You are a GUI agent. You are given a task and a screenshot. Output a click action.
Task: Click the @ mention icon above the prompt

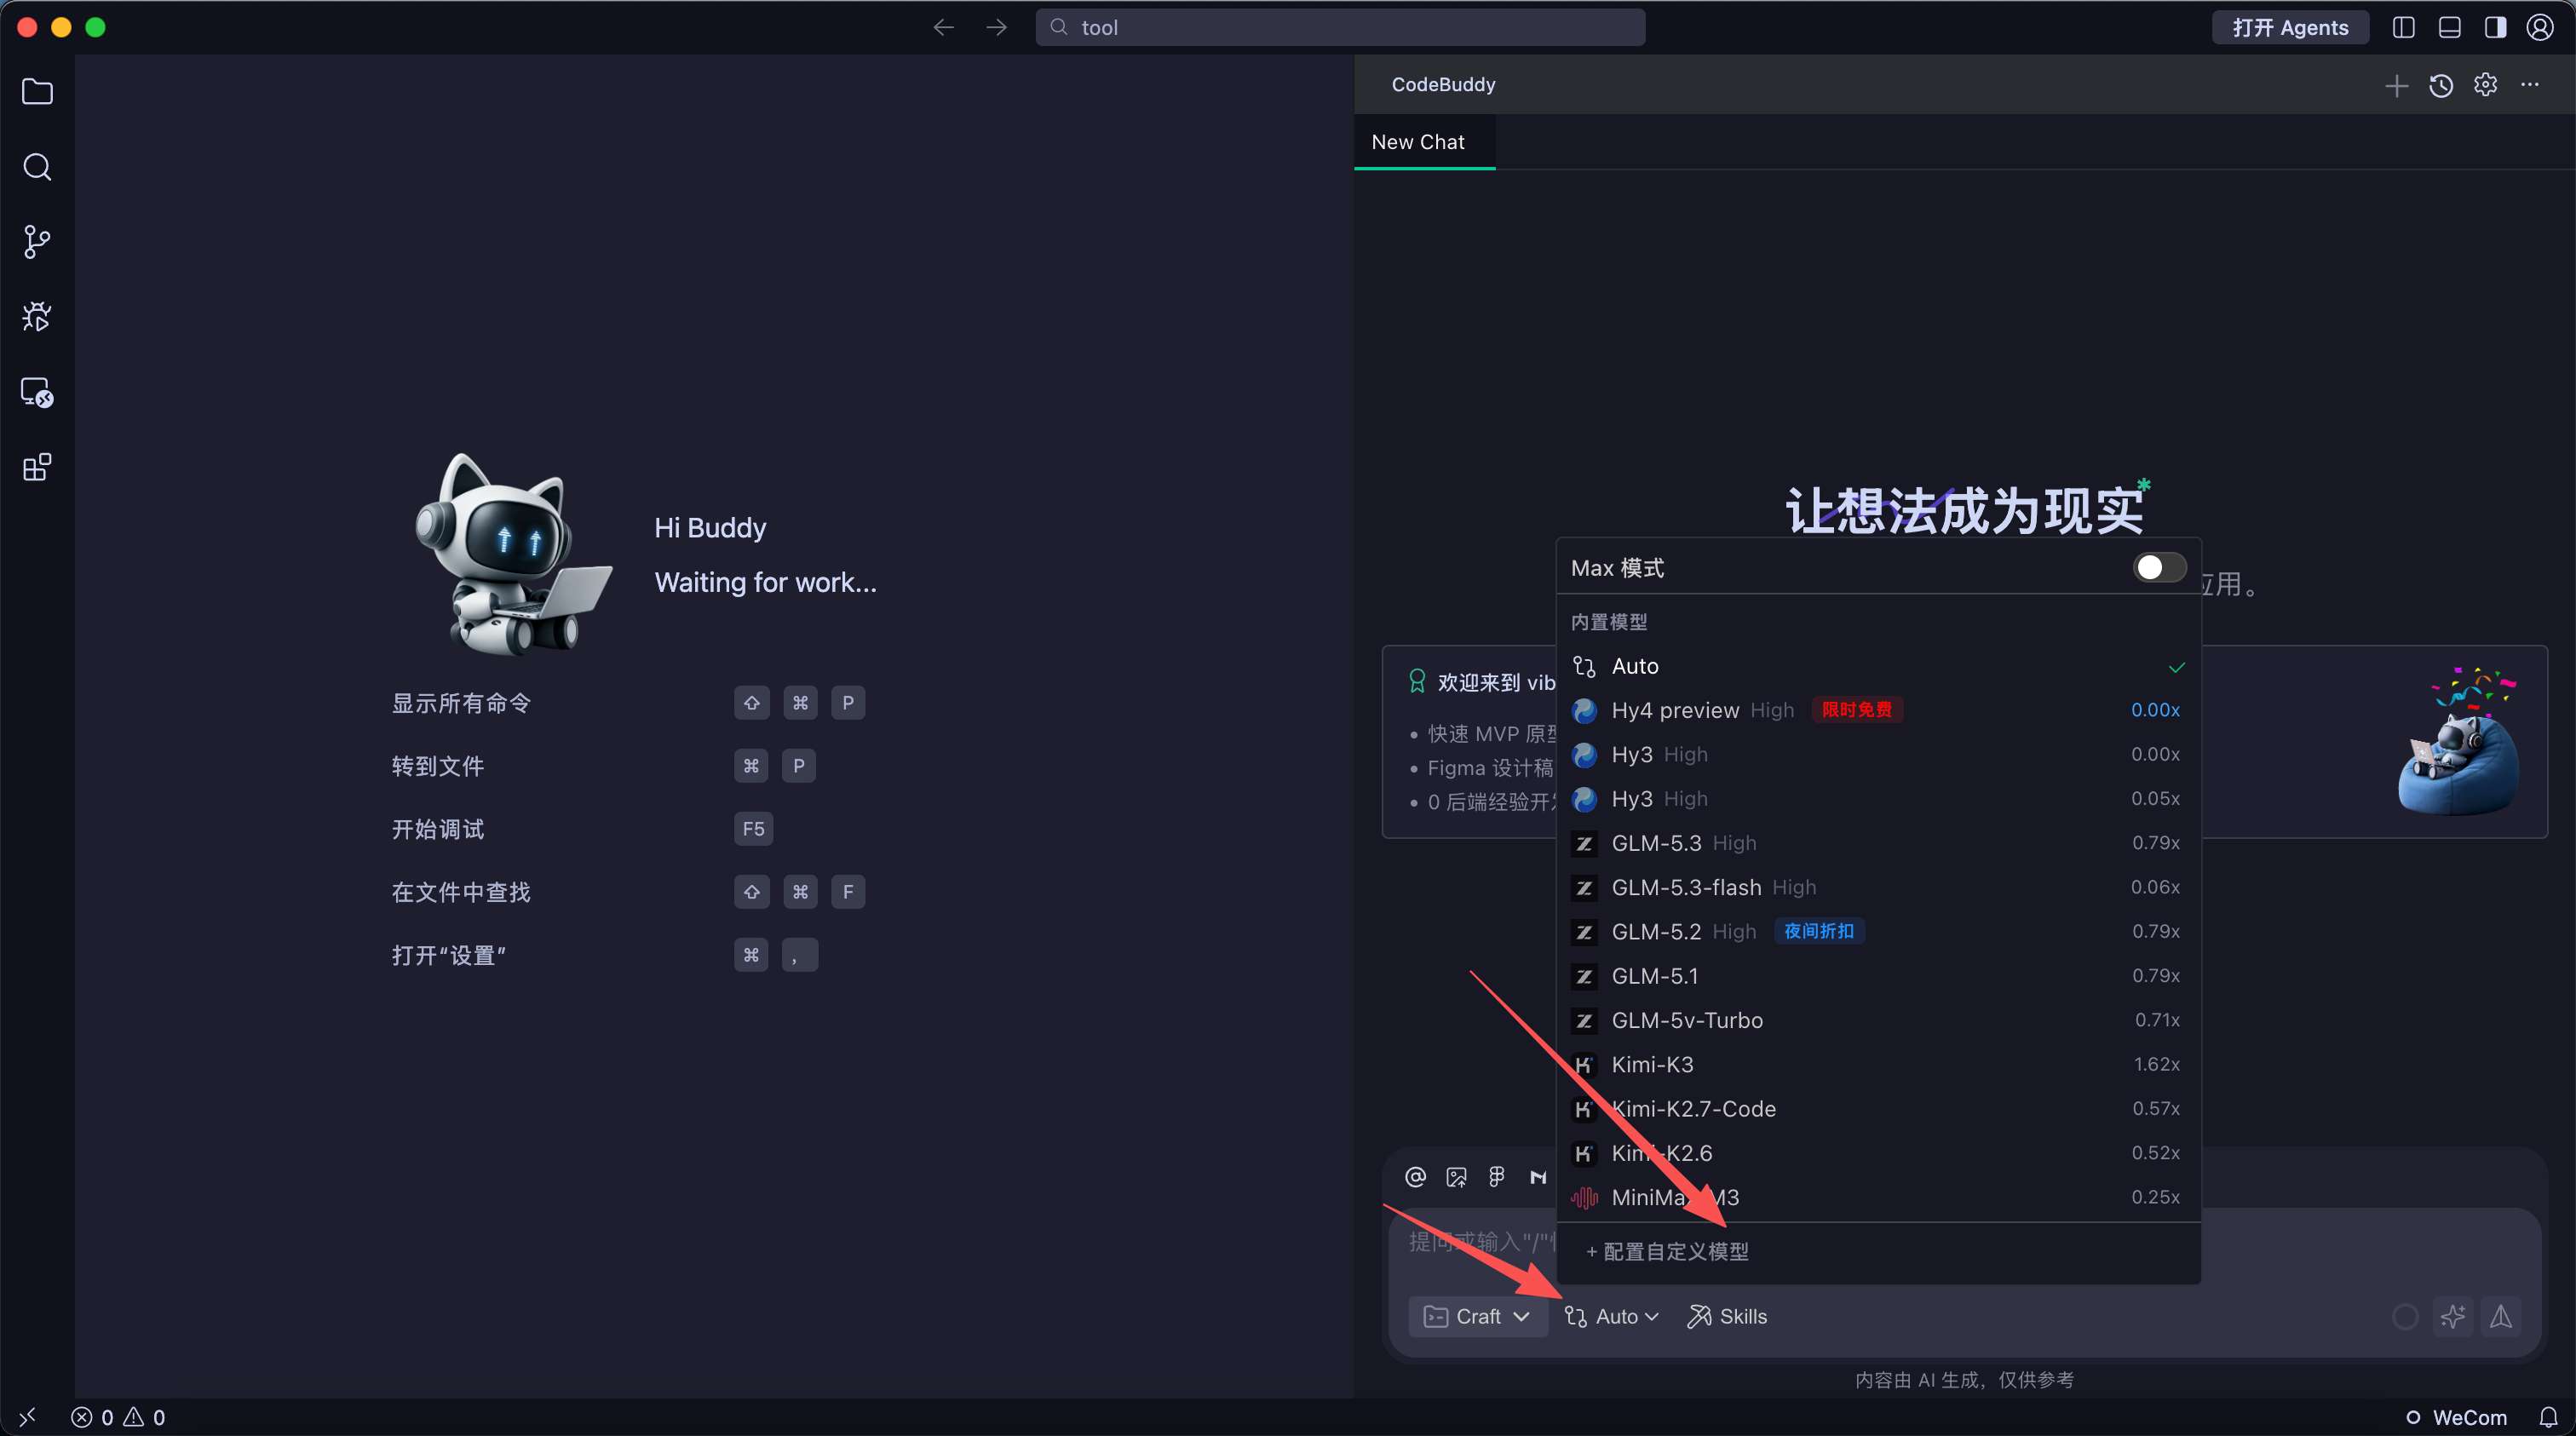[x=1415, y=1177]
